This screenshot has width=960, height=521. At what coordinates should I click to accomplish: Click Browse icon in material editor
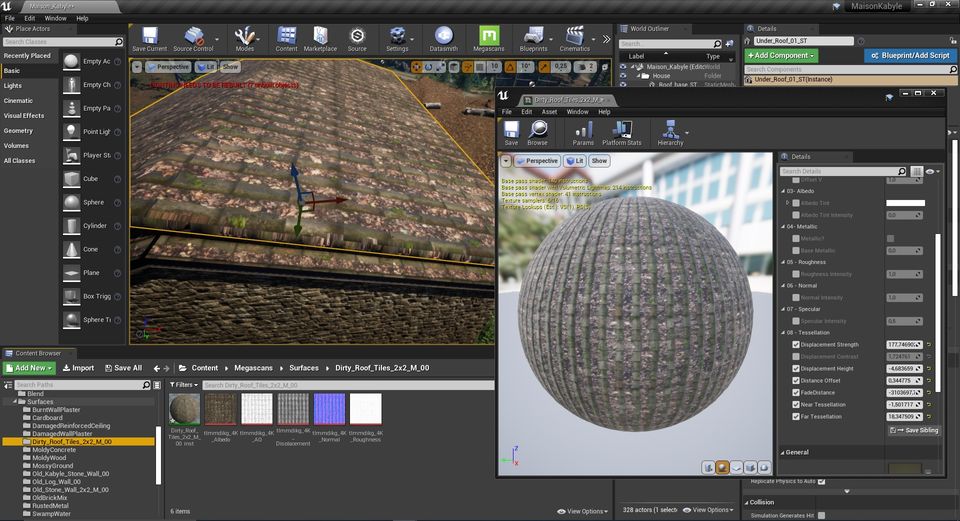point(538,133)
